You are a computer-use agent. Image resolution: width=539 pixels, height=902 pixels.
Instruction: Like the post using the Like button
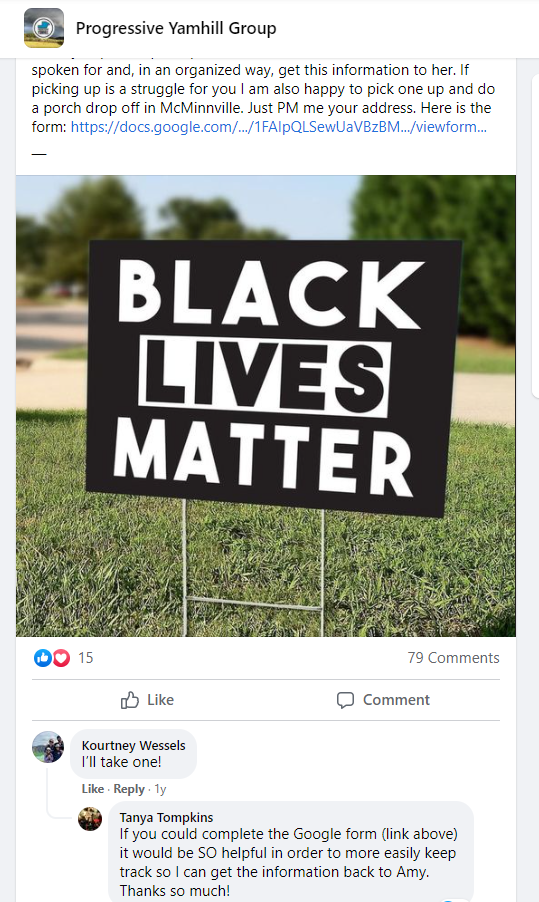tap(147, 700)
